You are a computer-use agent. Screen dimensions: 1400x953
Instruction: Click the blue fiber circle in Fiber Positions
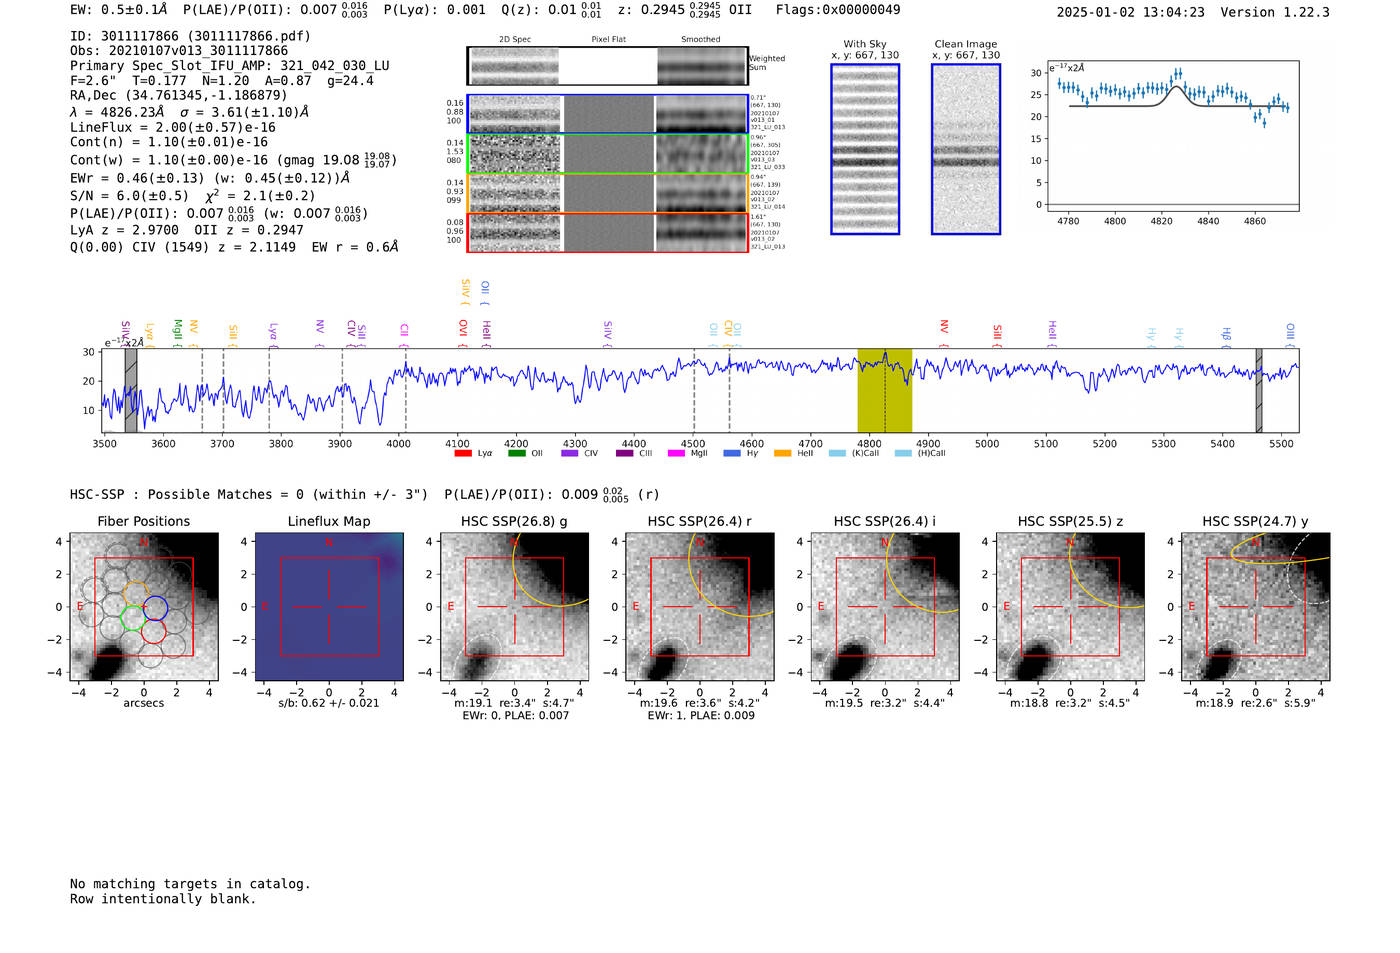point(154,607)
